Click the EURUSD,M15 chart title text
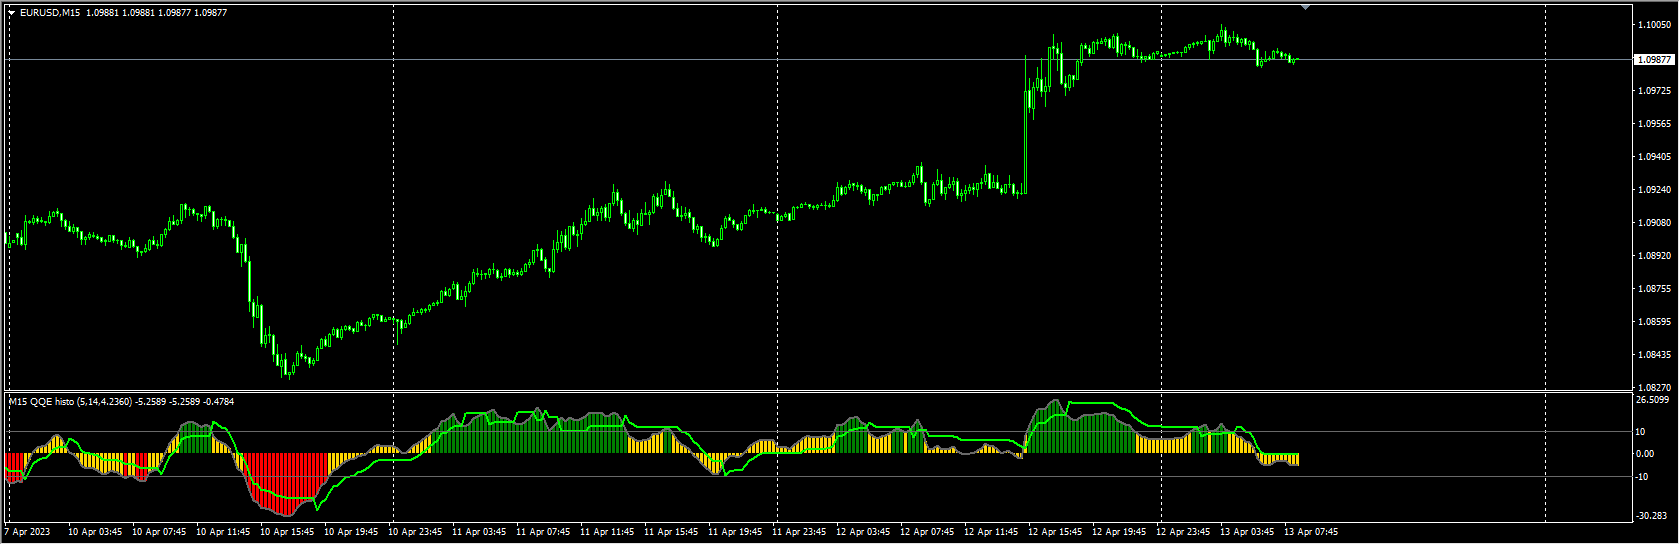 click(x=51, y=13)
